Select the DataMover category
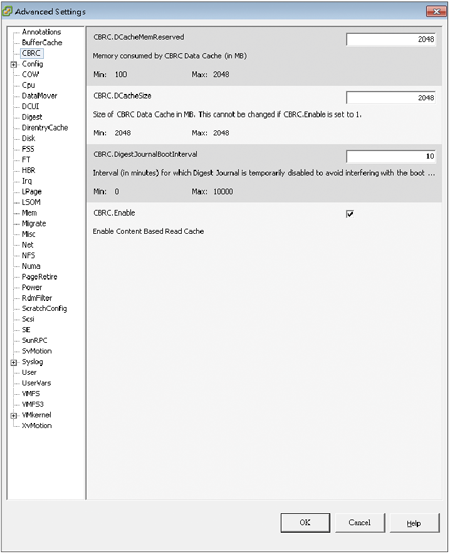The height and width of the screenshot is (554, 450). tap(39, 96)
